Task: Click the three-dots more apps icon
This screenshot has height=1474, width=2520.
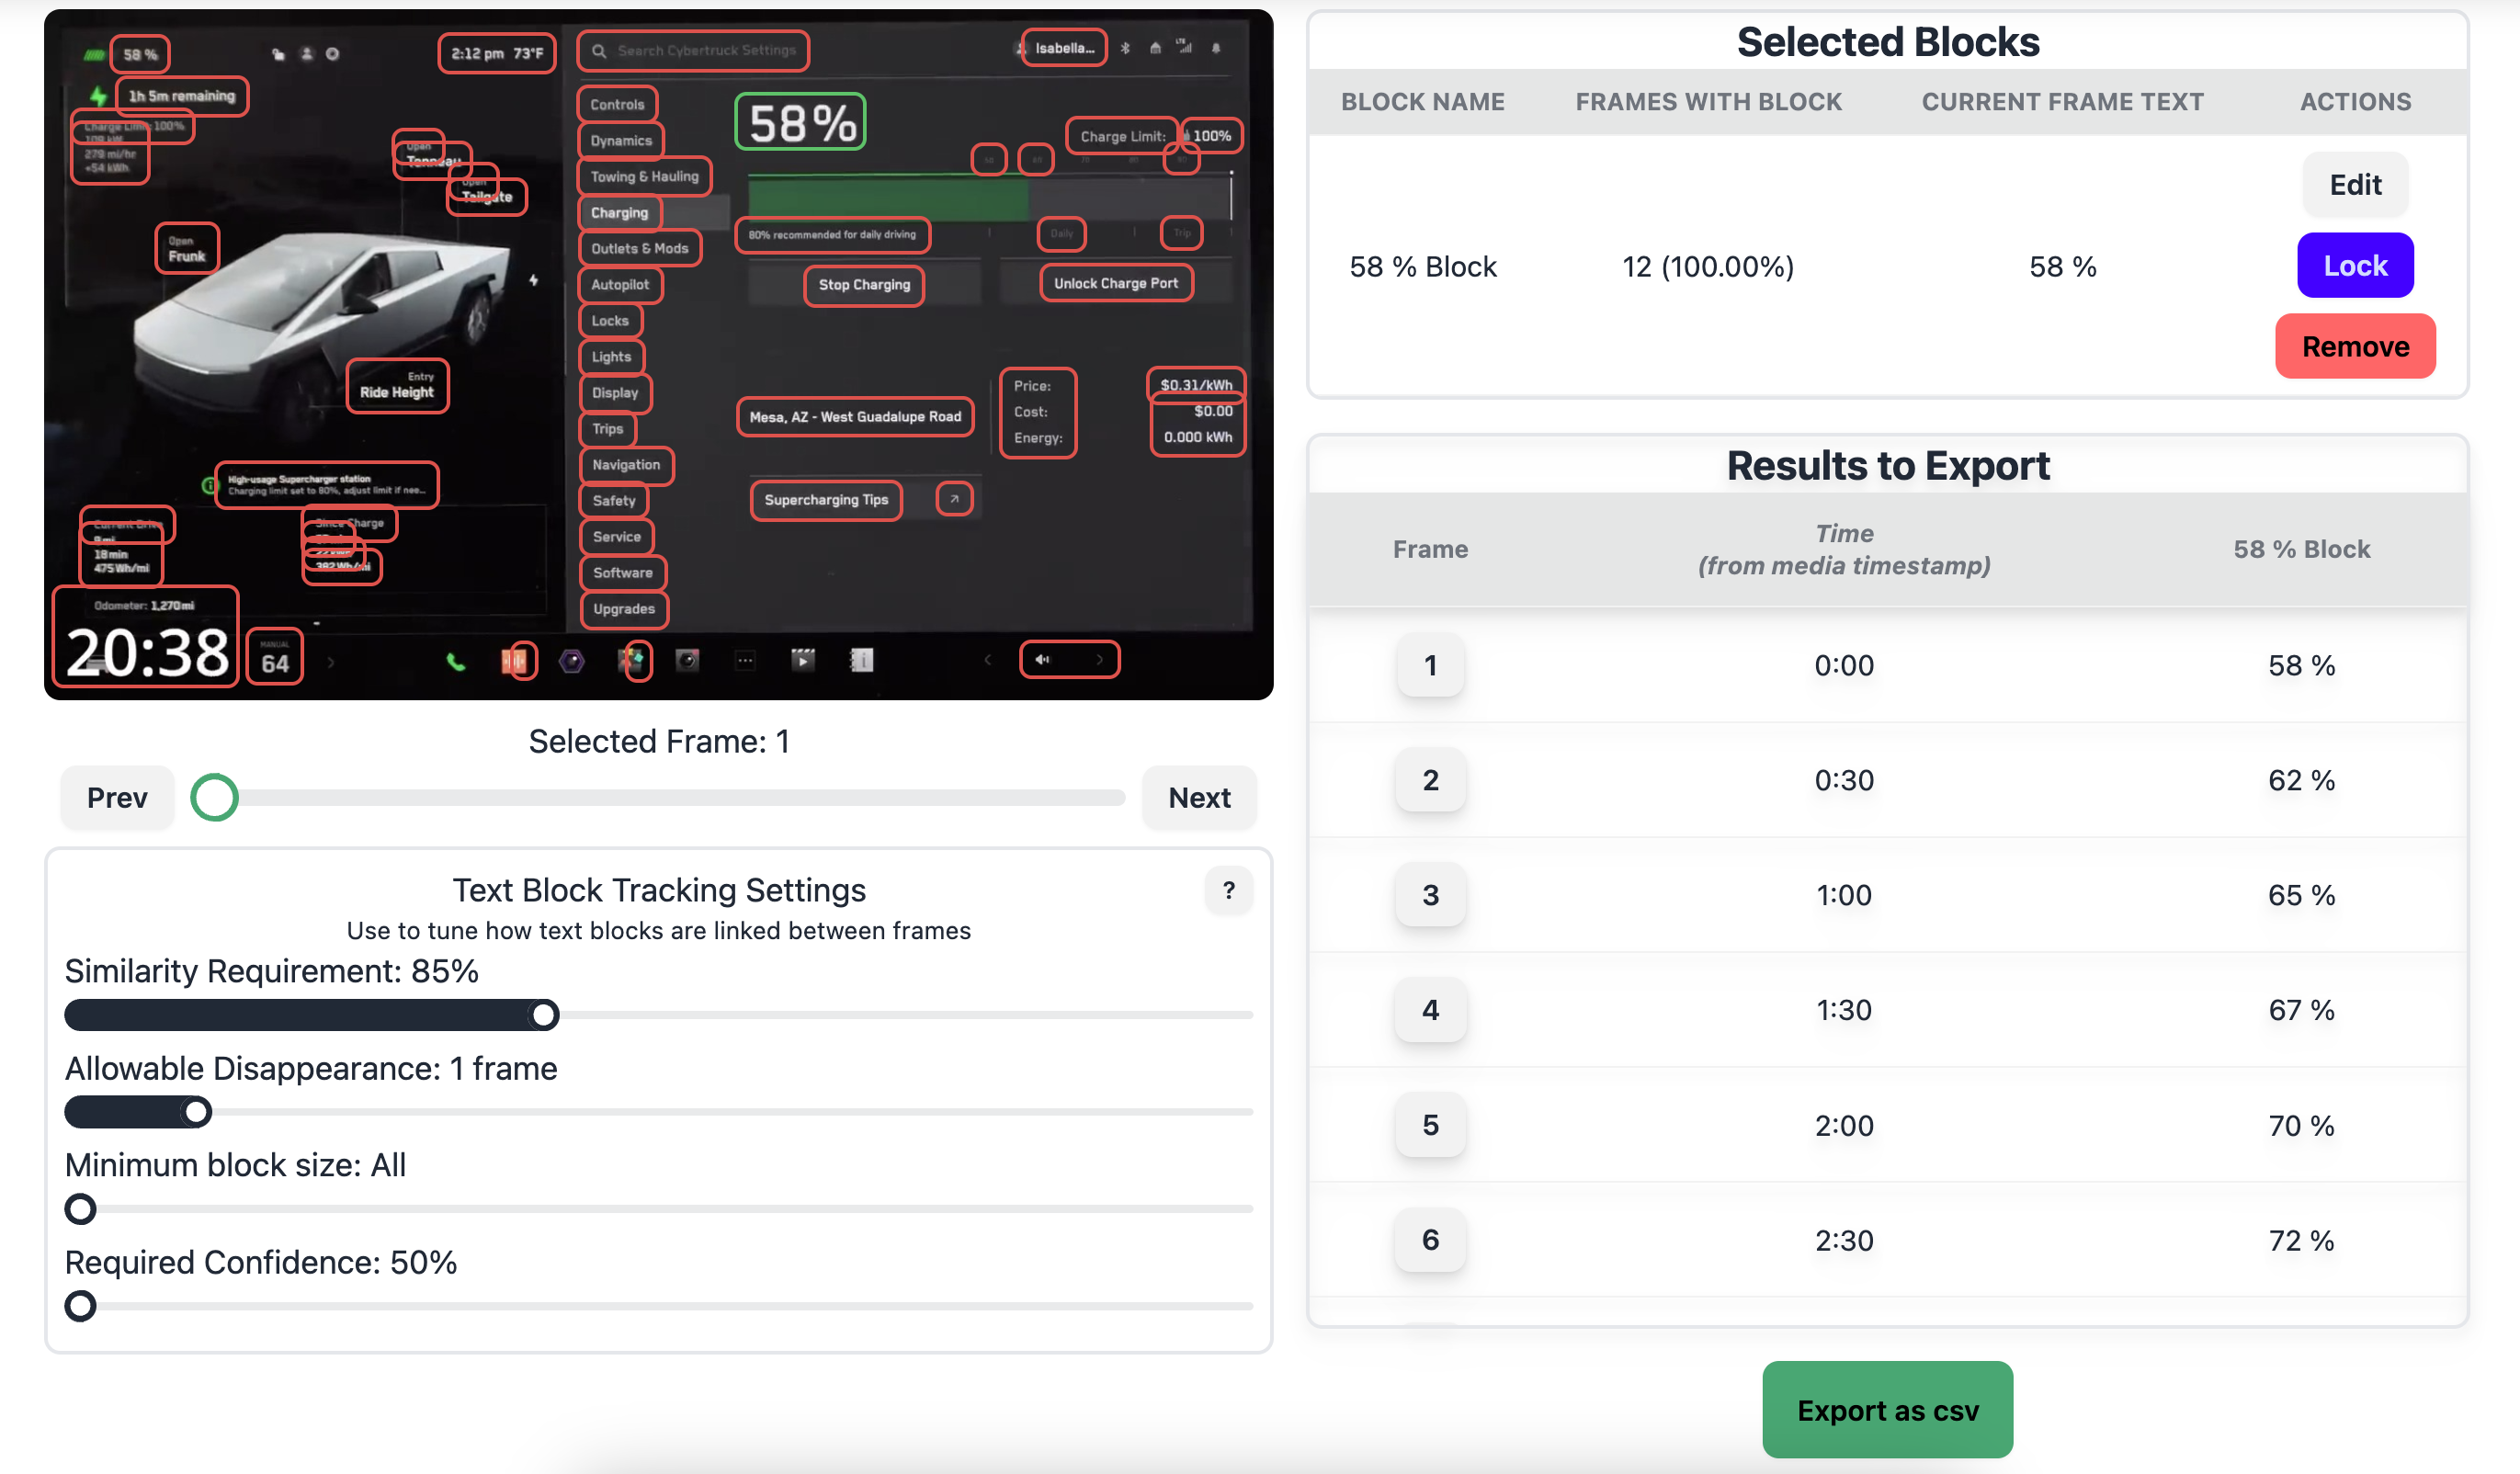Action: (x=745, y=660)
